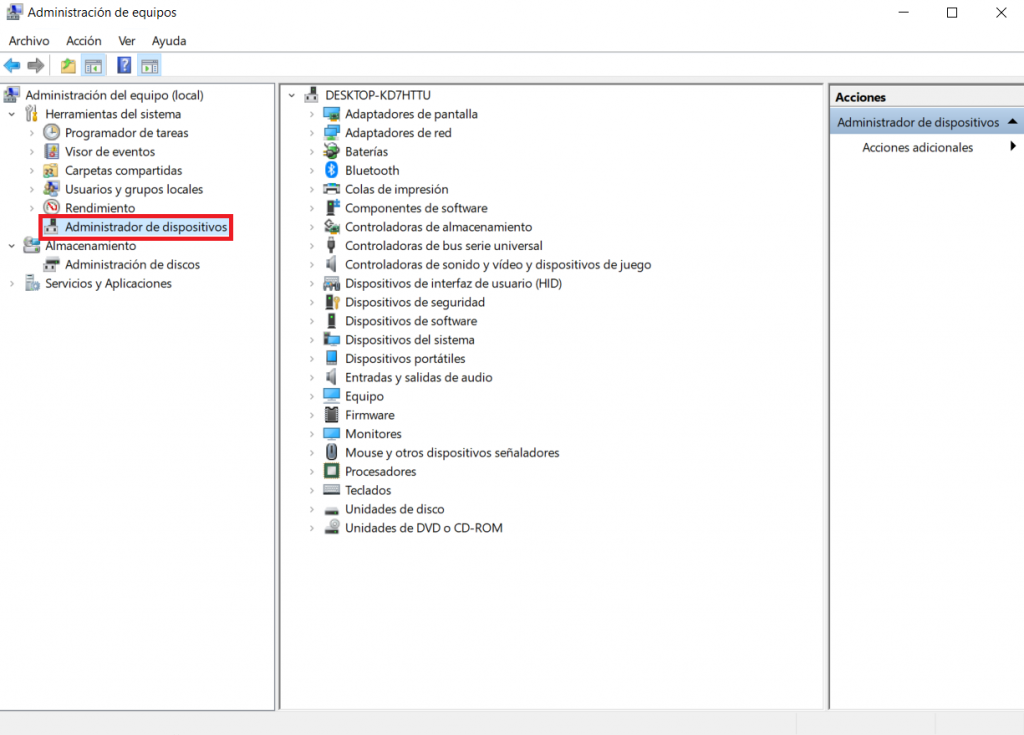Click the Baterías battery icon

tap(332, 152)
